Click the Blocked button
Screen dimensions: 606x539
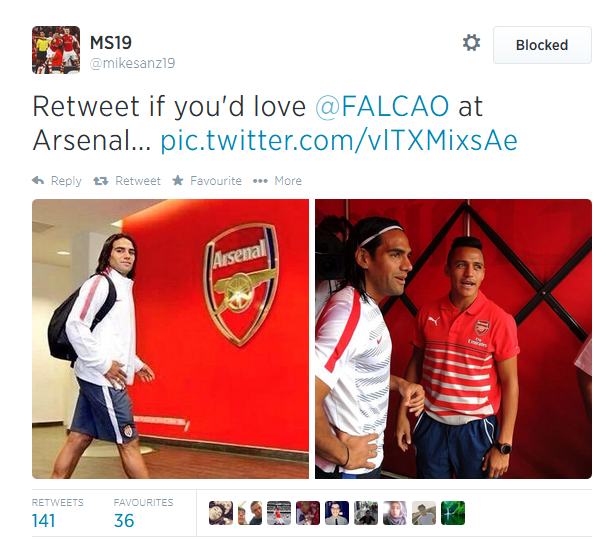tap(542, 45)
